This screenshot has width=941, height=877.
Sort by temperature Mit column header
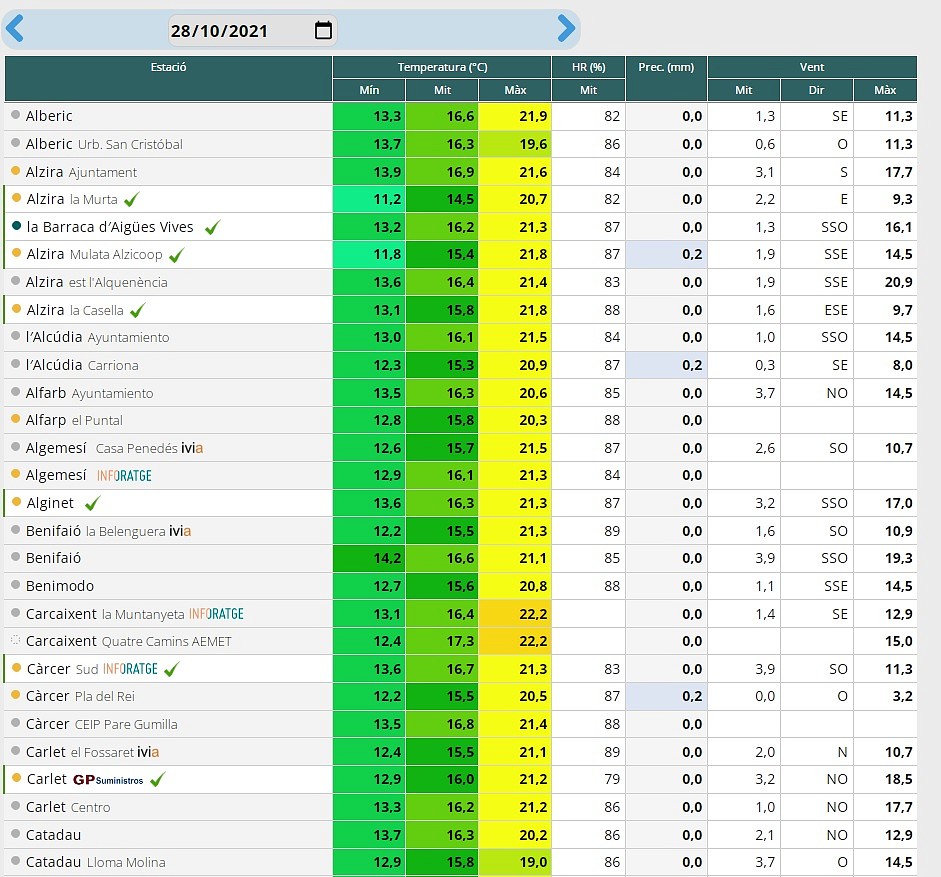[x=442, y=90]
